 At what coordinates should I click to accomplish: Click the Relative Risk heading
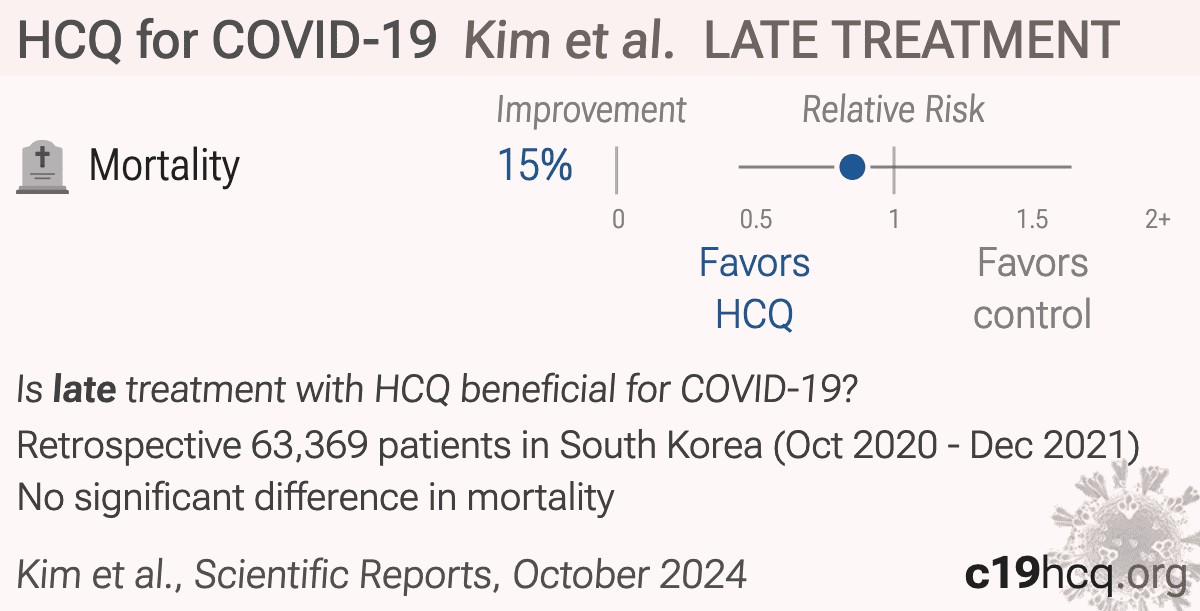pos(894,110)
